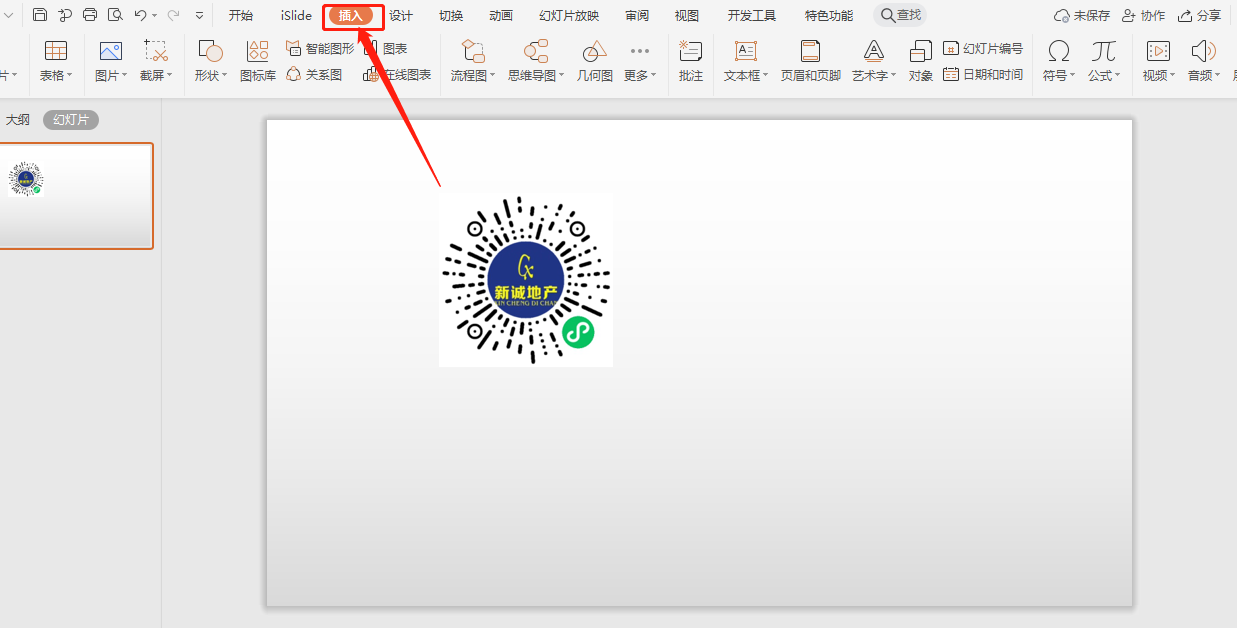Insert 幻灯片编号 slide number
Viewport: 1237px width, 628px height.
(983, 48)
